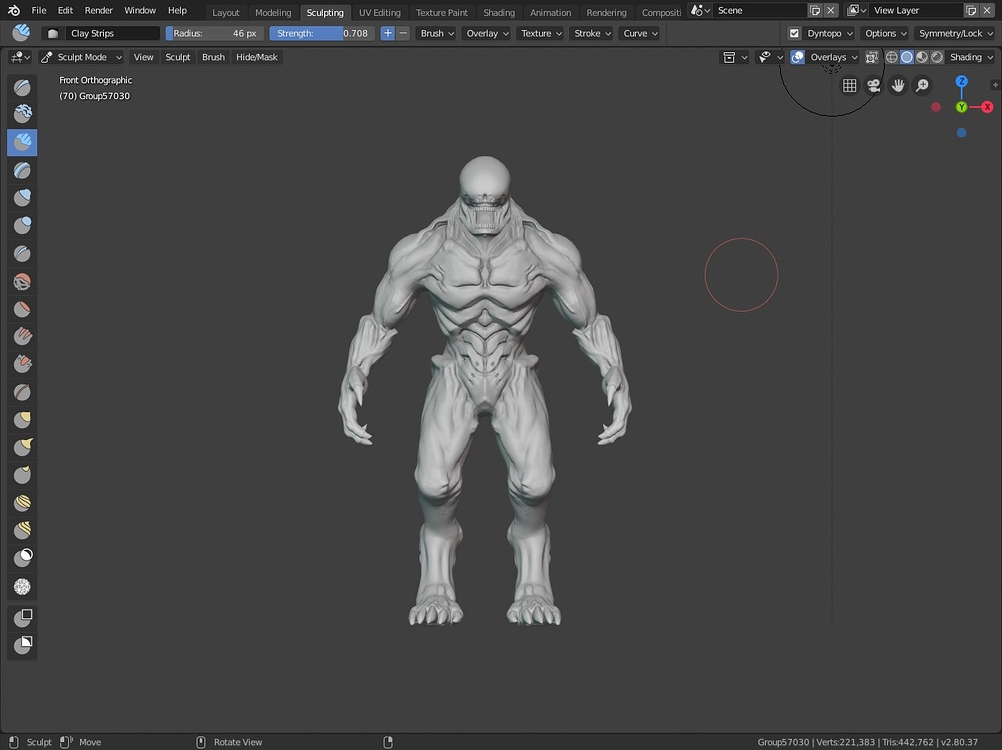The height and width of the screenshot is (750, 1002).
Task: Click the magnifier icon to zoom the viewport
Action: (x=921, y=85)
